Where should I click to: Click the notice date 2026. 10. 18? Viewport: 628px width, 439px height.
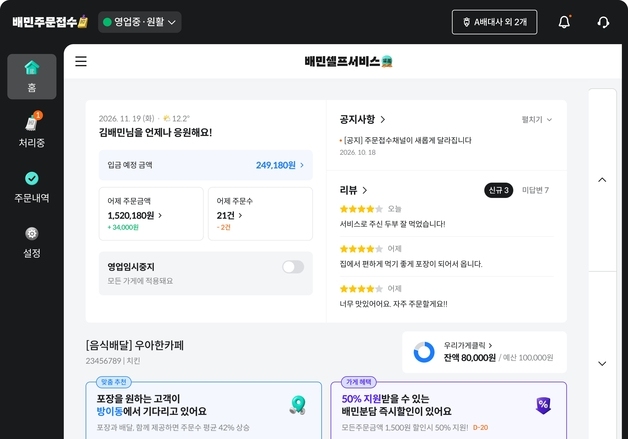pos(358,152)
